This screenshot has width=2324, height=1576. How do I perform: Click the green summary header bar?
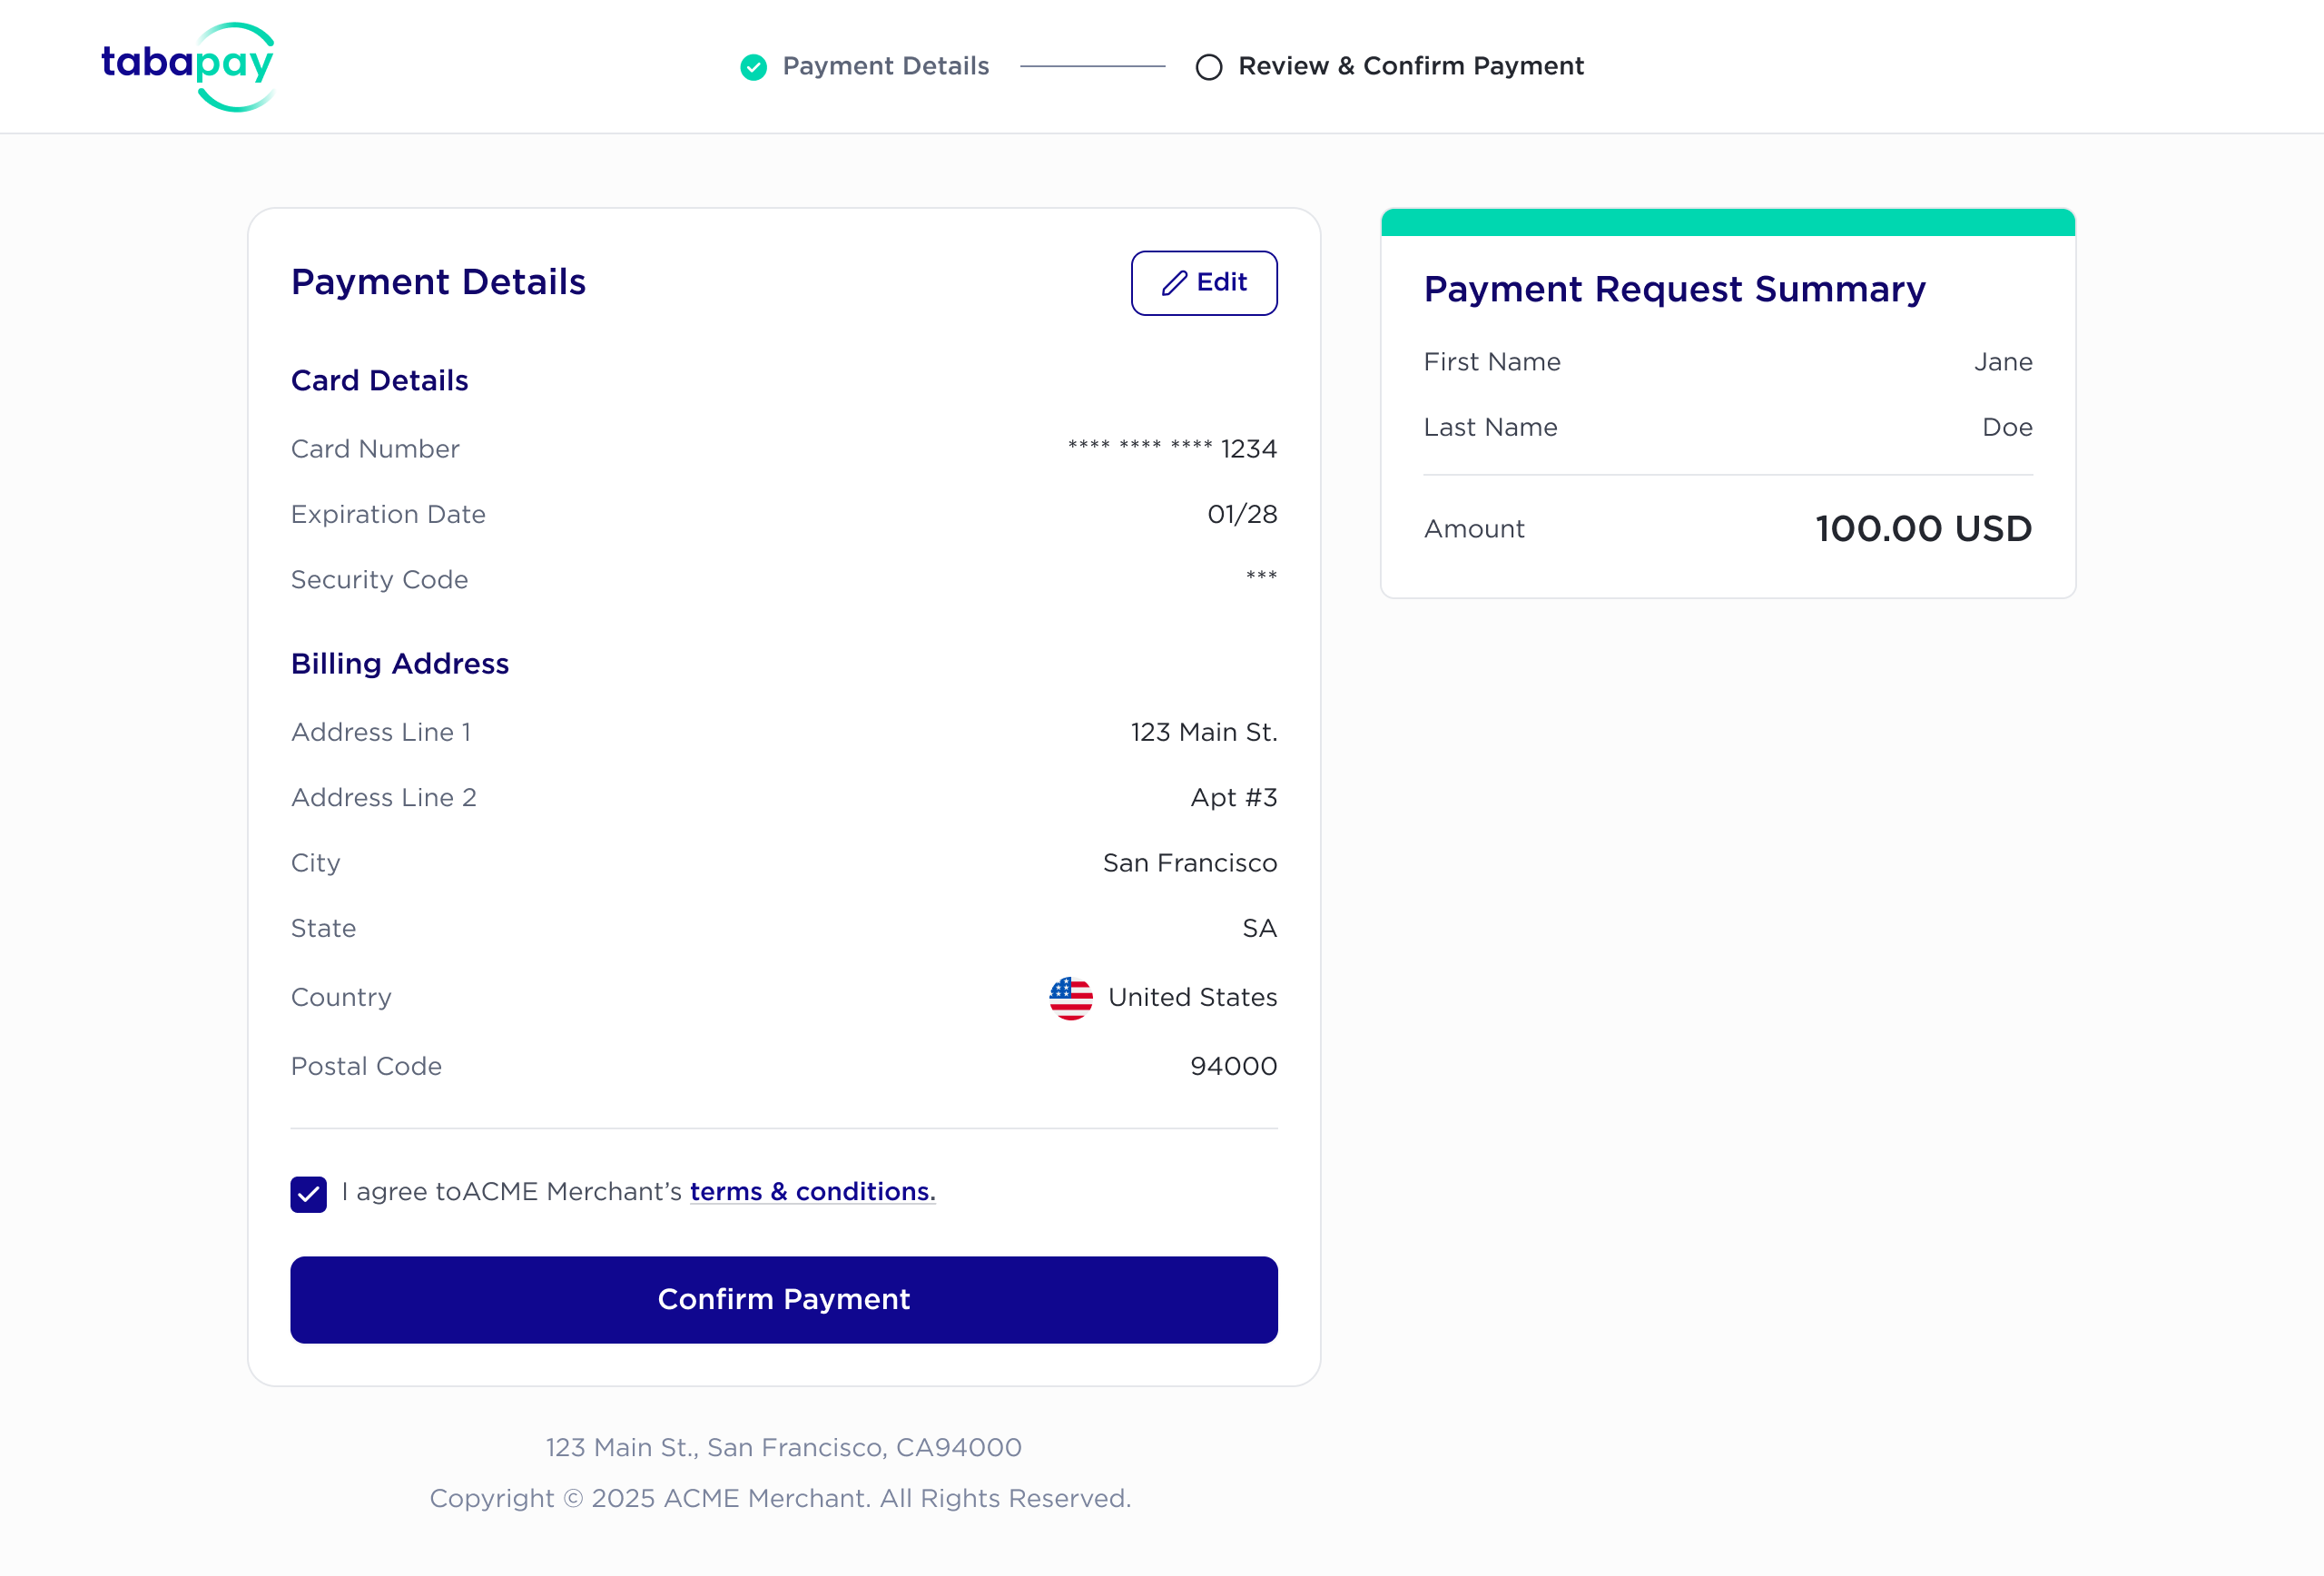(x=1728, y=222)
